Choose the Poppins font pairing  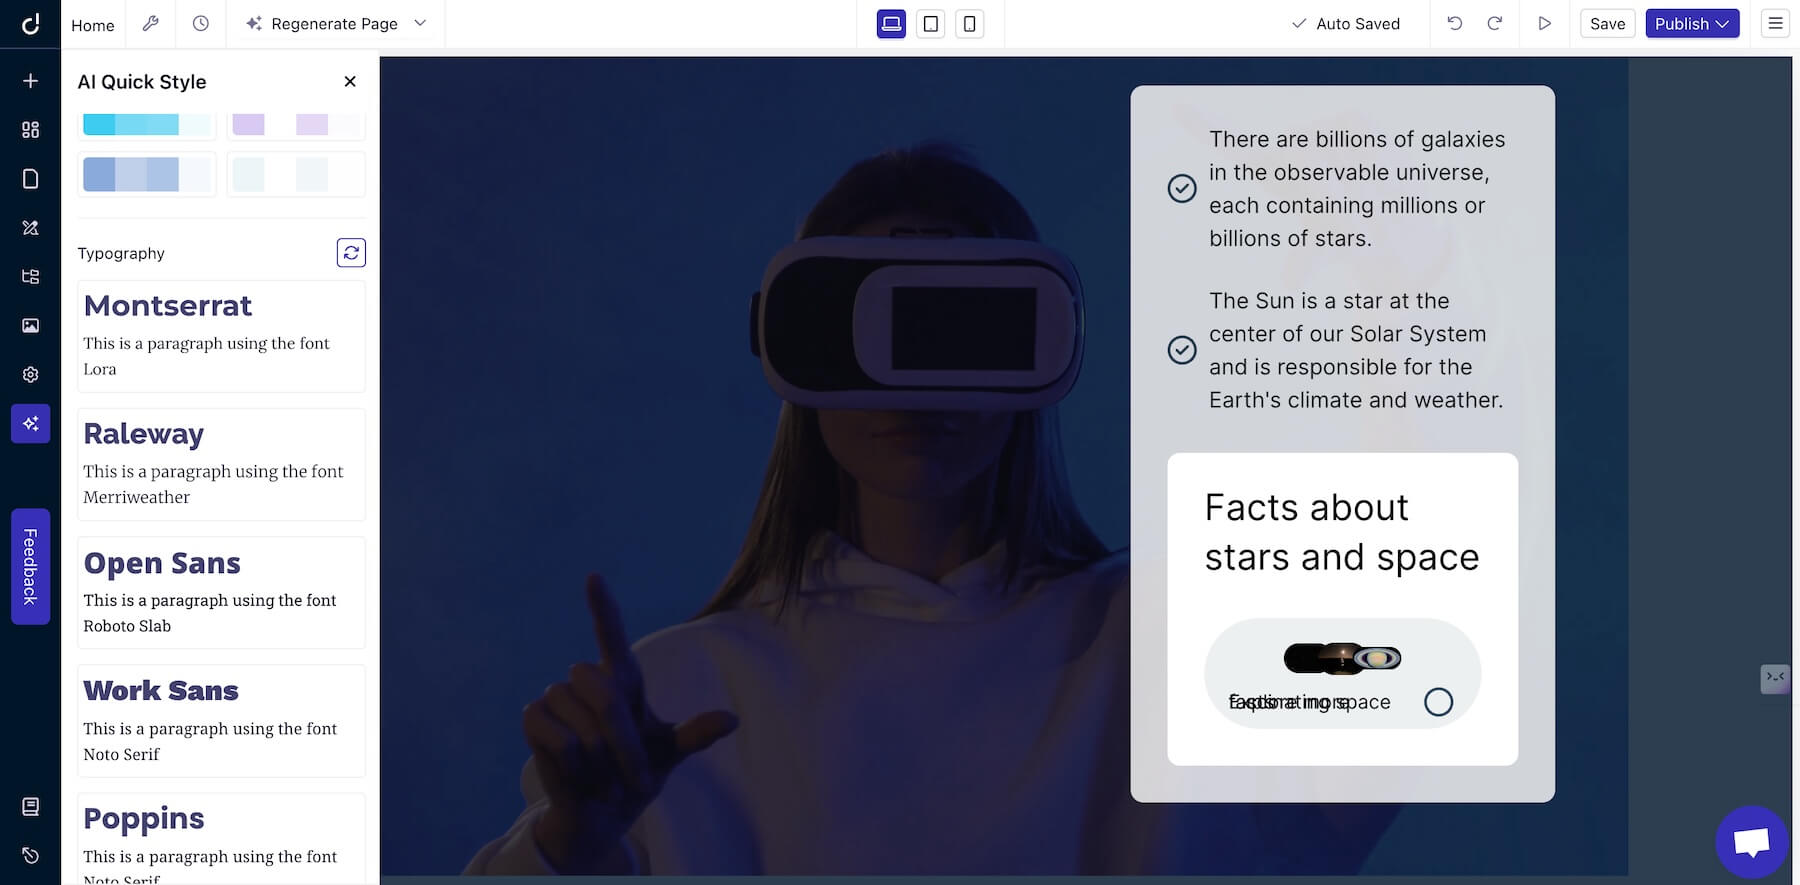tap(221, 839)
